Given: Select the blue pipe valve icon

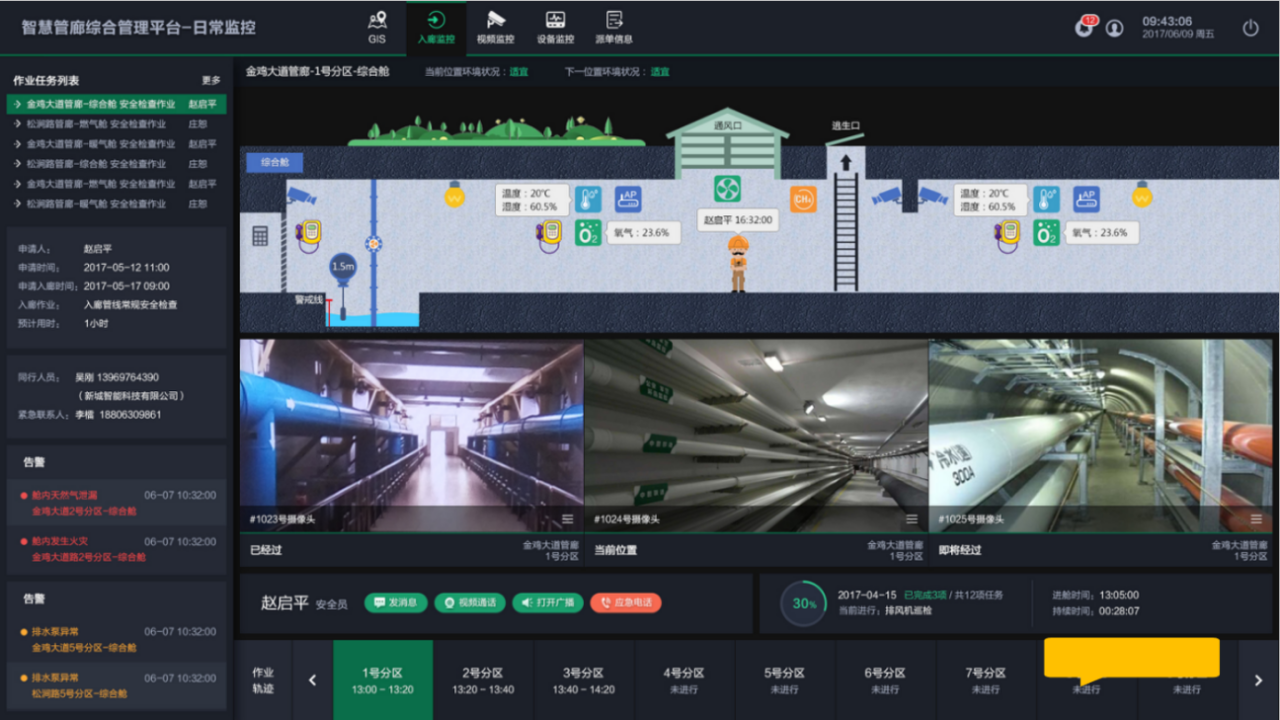Looking at the screenshot, I should 374,243.
